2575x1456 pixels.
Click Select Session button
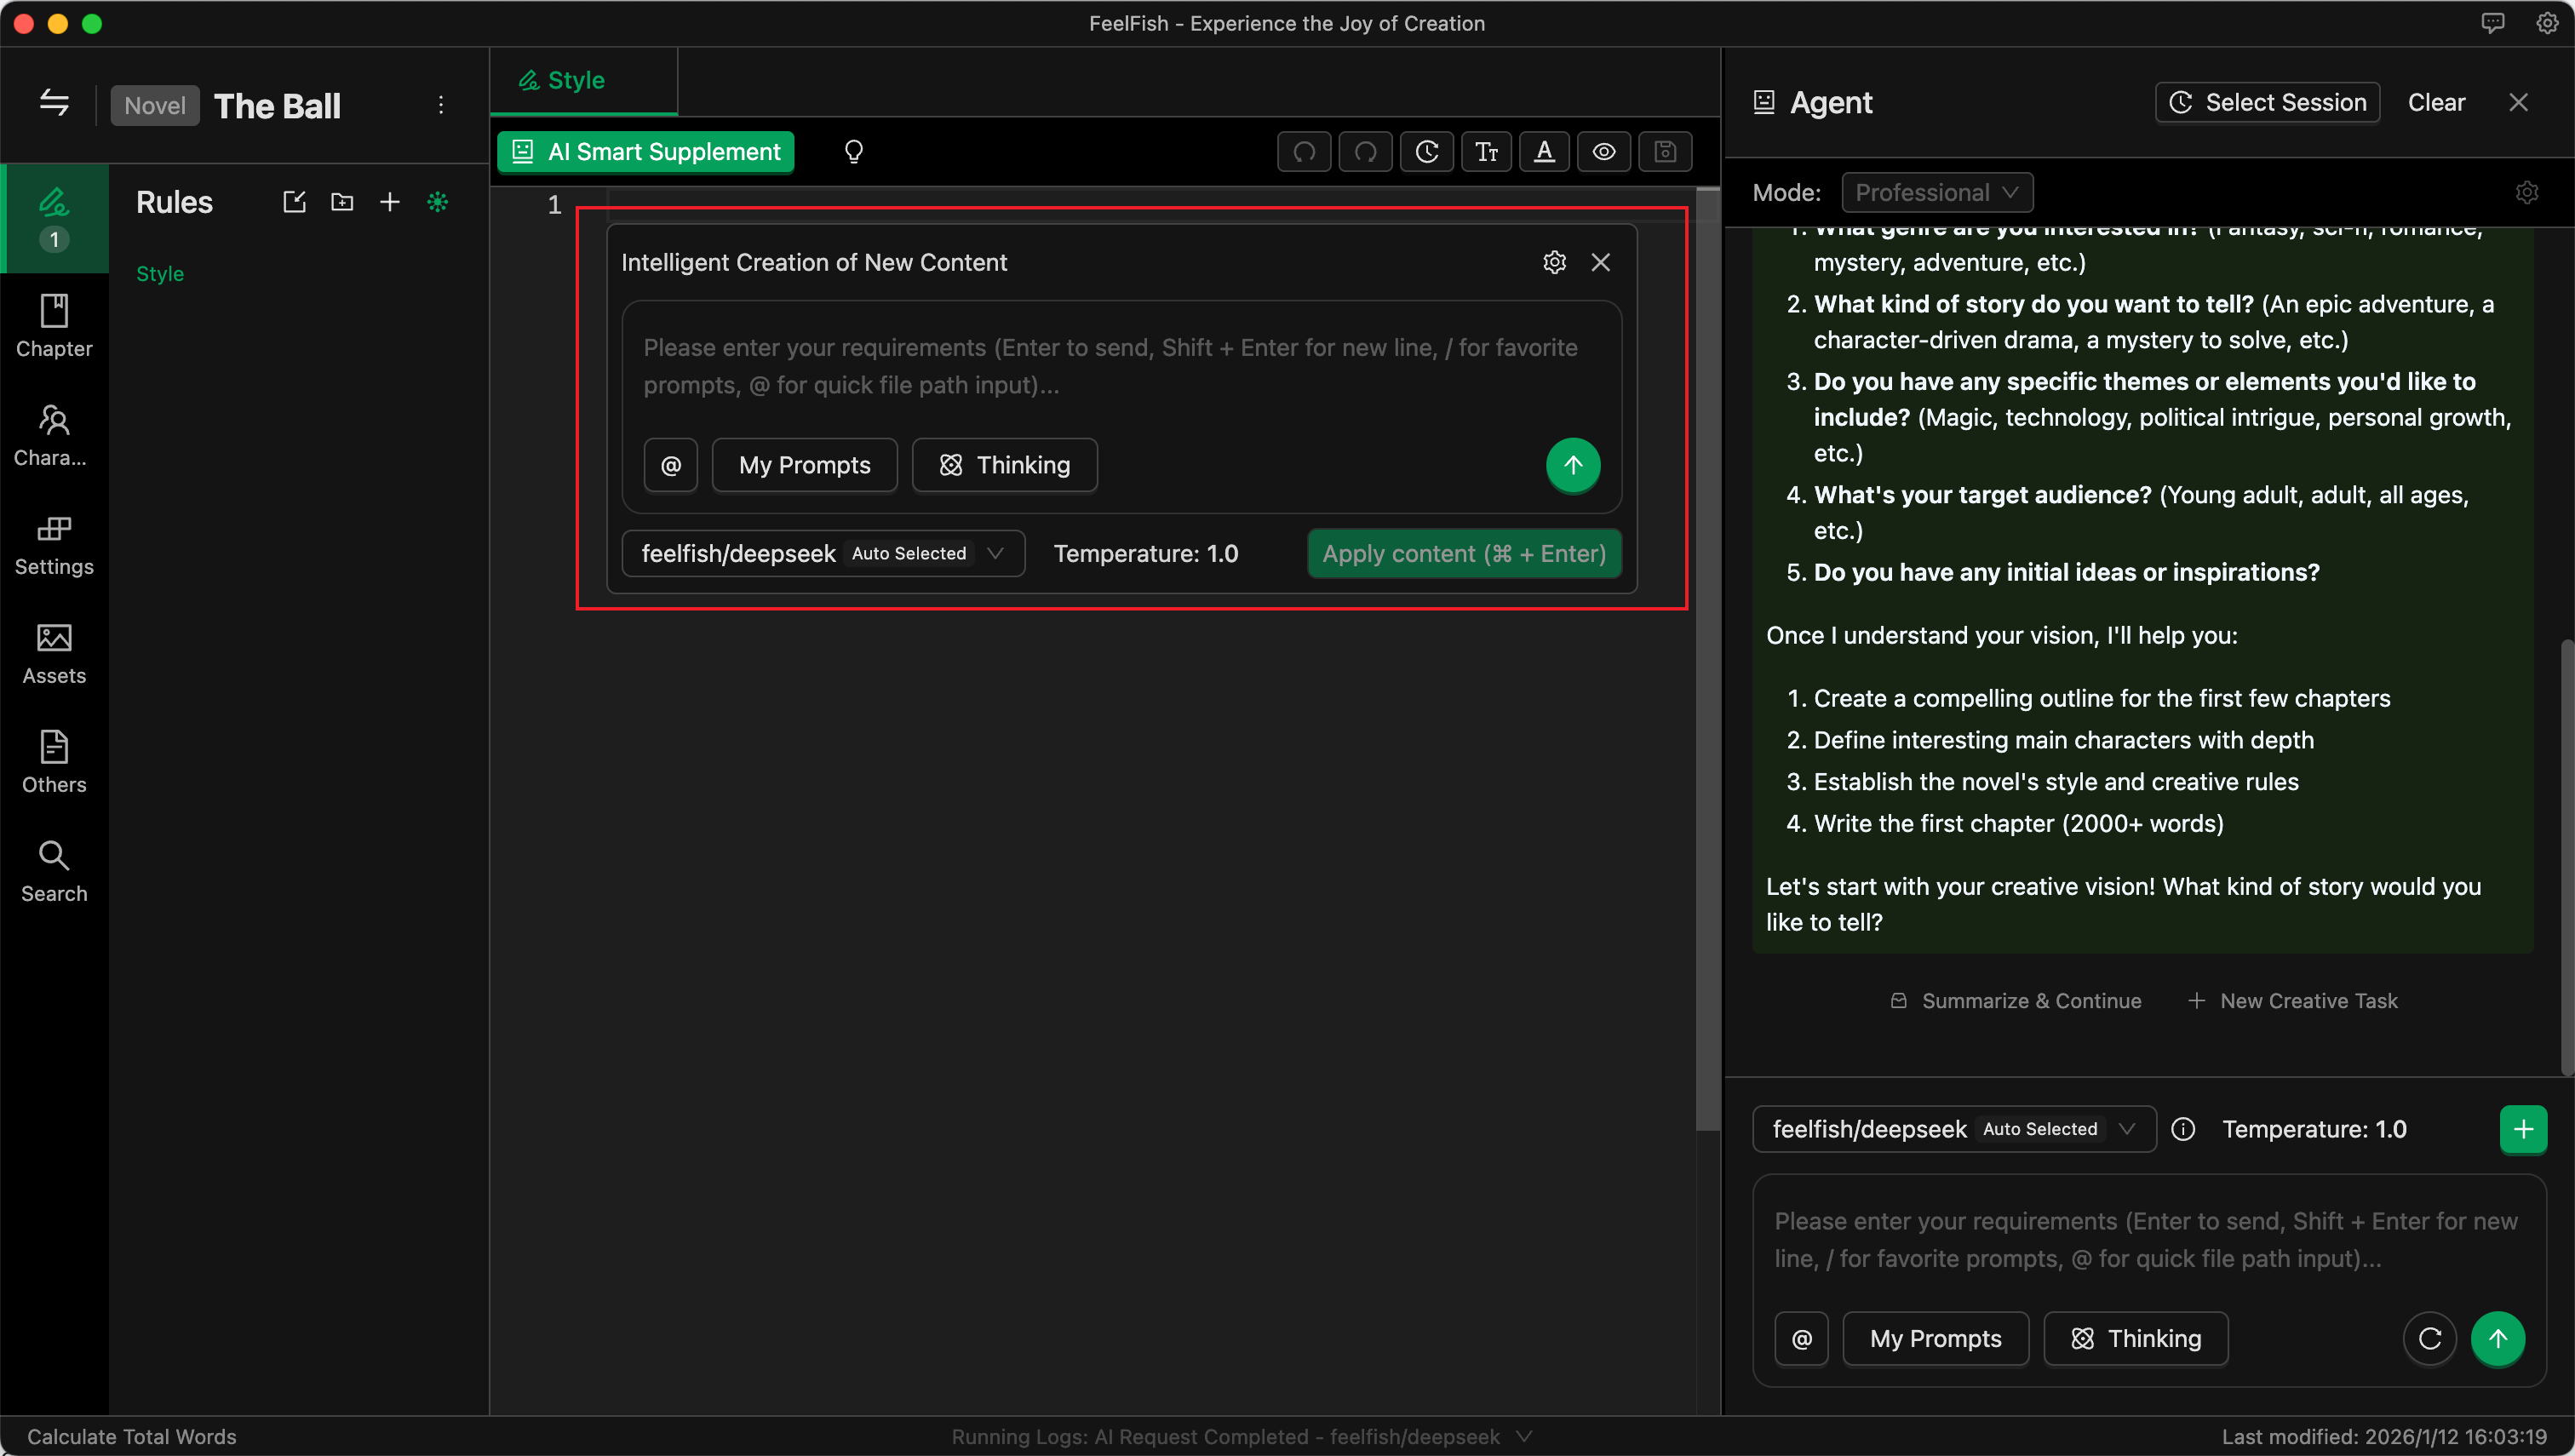2267,102
